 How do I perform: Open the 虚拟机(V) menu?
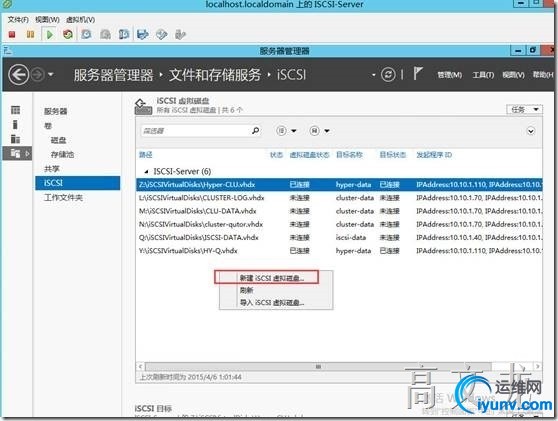80,20
